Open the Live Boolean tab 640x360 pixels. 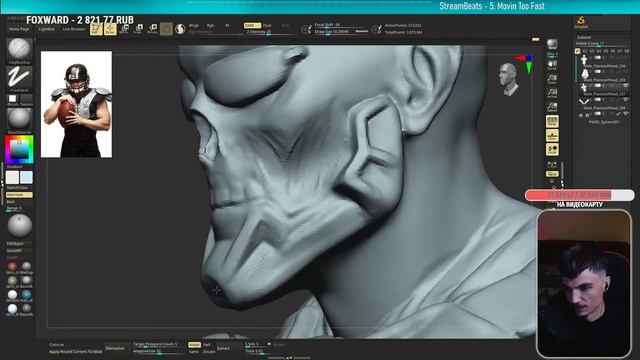pos(74,29)
